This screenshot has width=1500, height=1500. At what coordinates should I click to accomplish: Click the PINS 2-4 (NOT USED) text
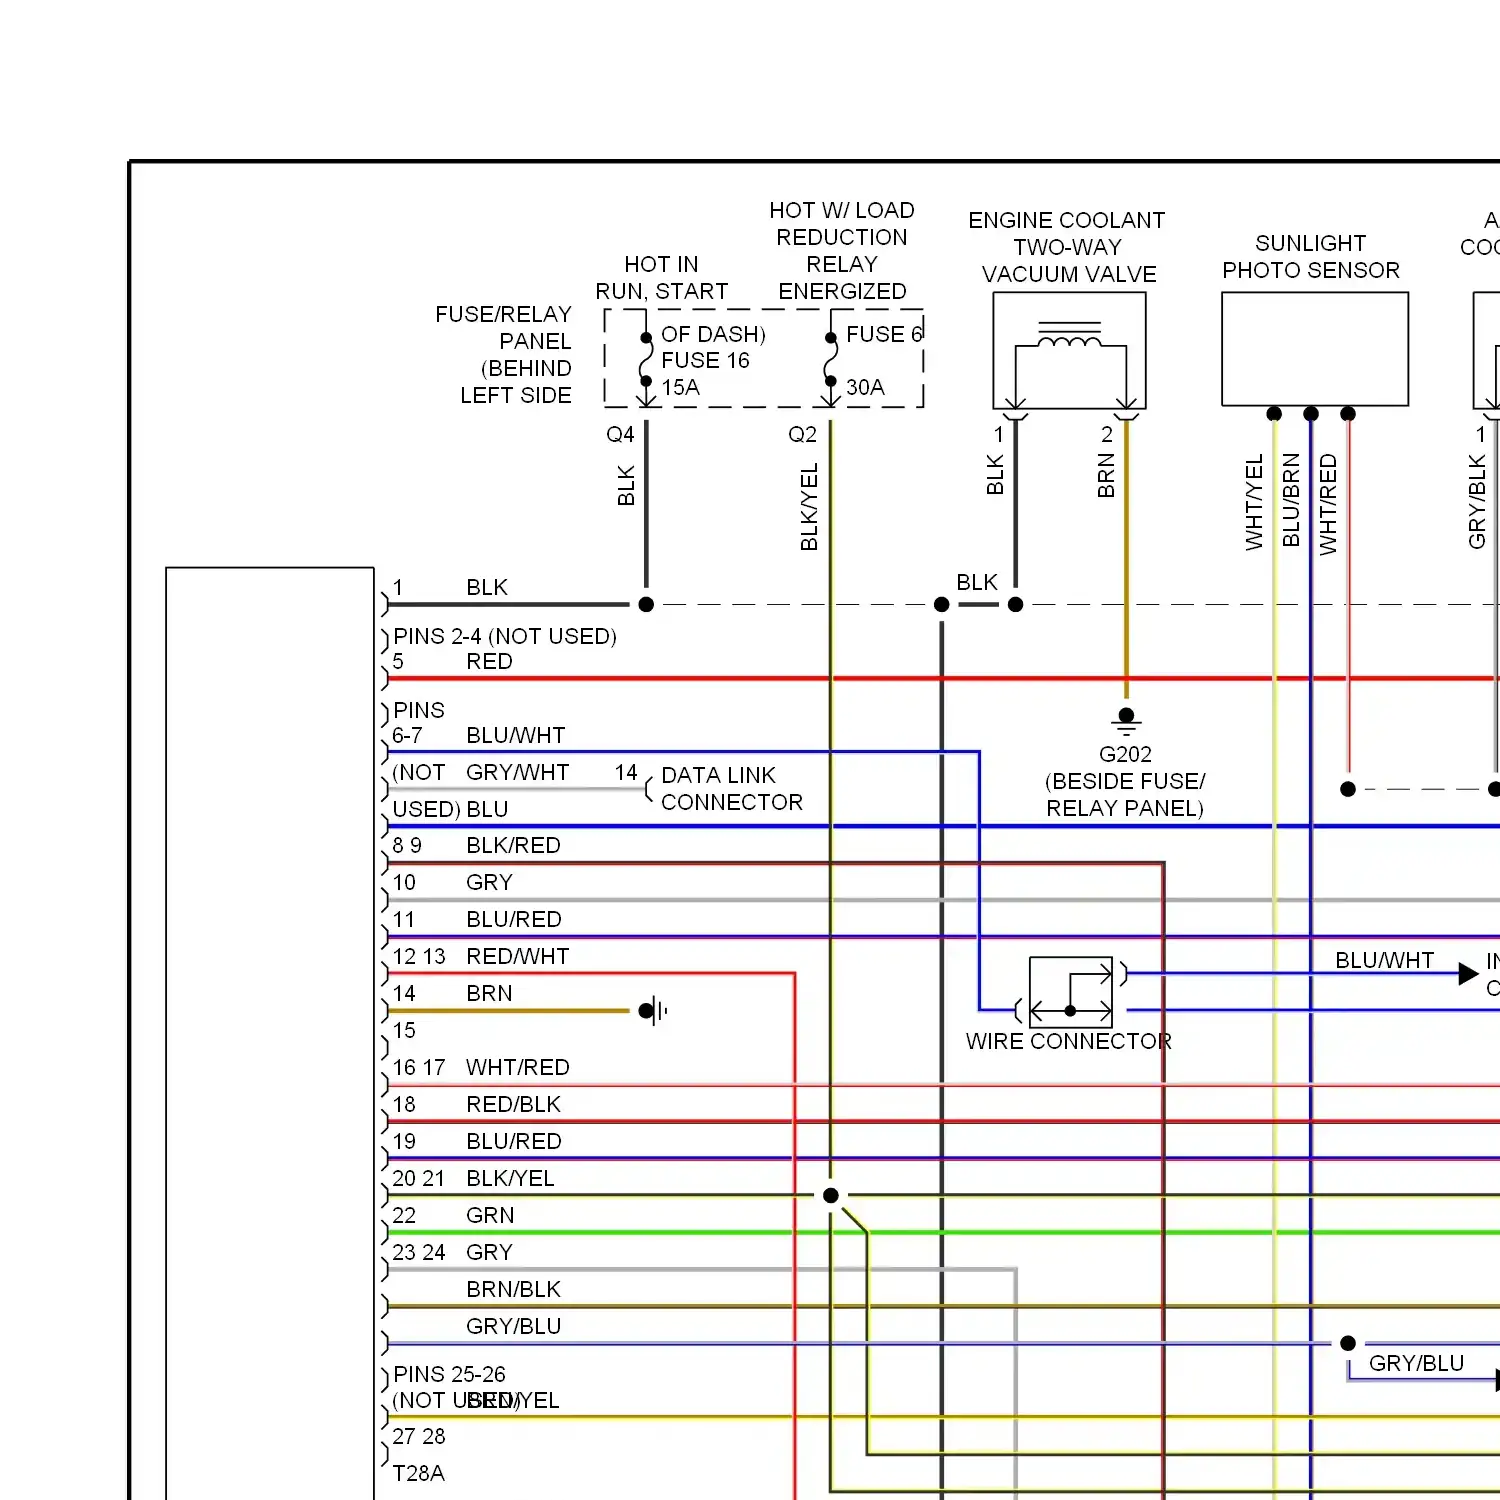click(x=504, y=636)
